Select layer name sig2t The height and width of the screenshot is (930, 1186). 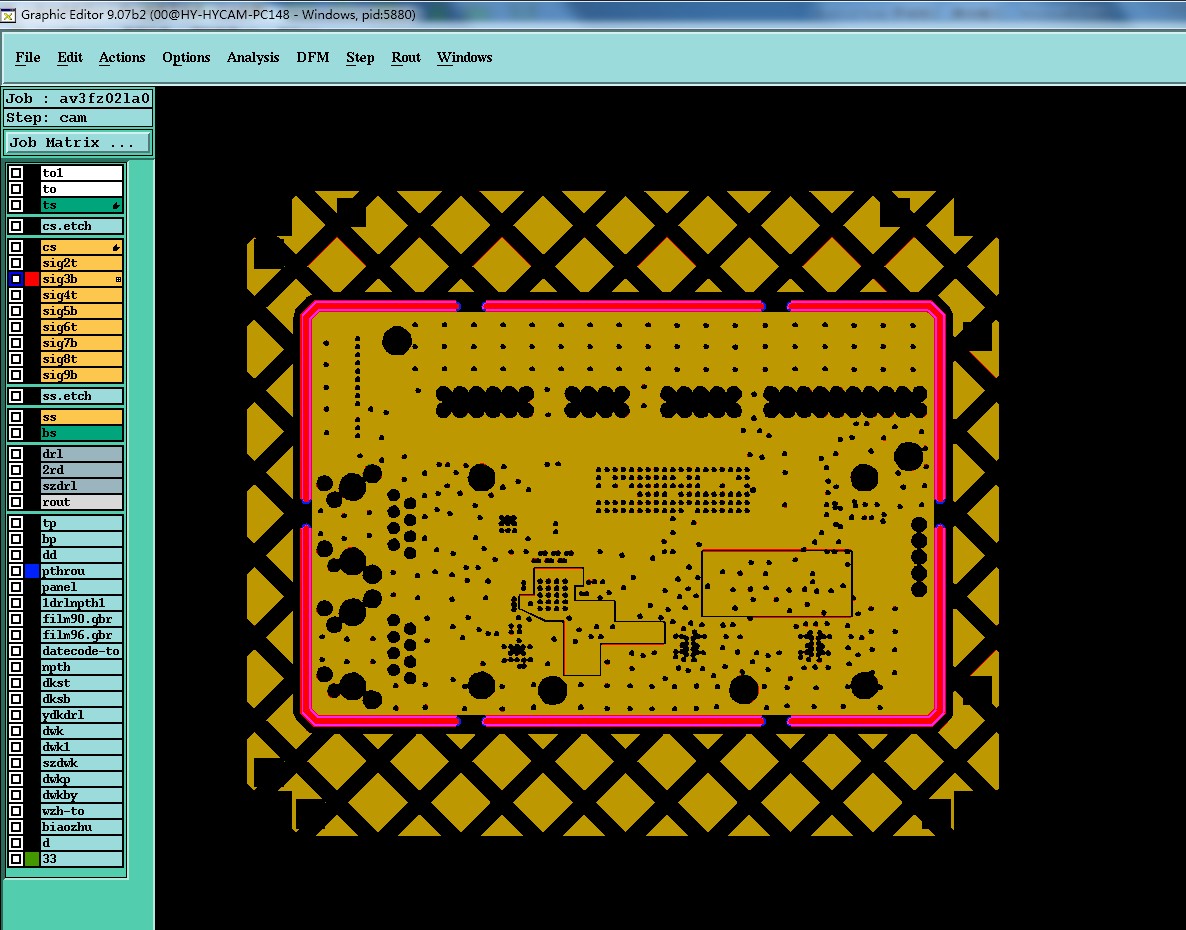(82, 263)
